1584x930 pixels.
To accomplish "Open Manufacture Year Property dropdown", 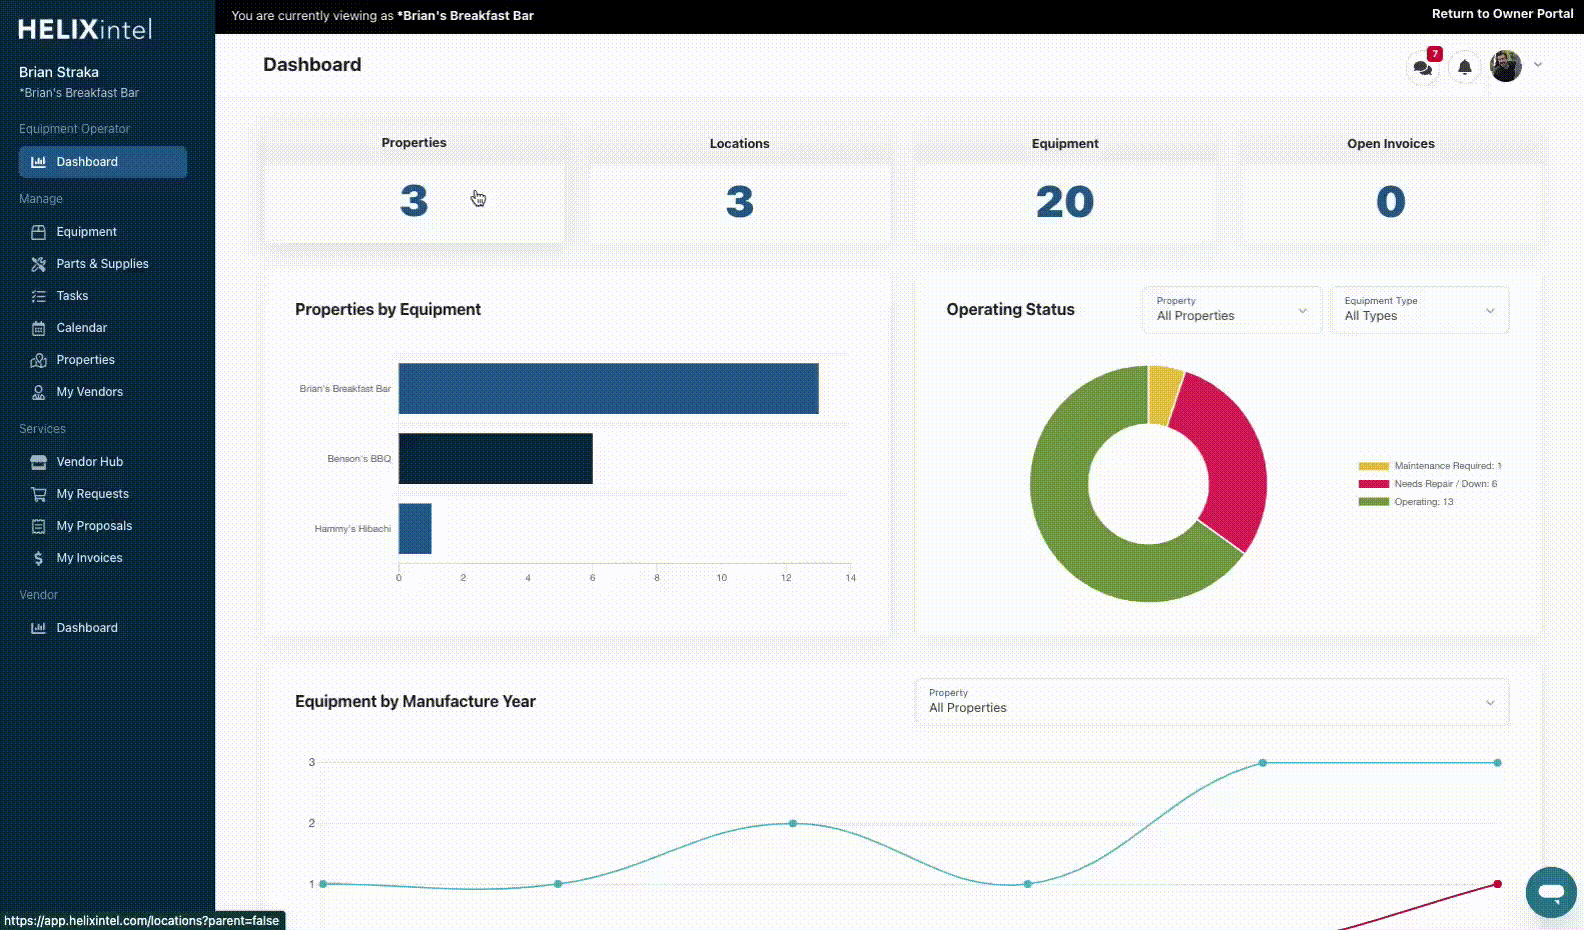I will pos(1212,702).
